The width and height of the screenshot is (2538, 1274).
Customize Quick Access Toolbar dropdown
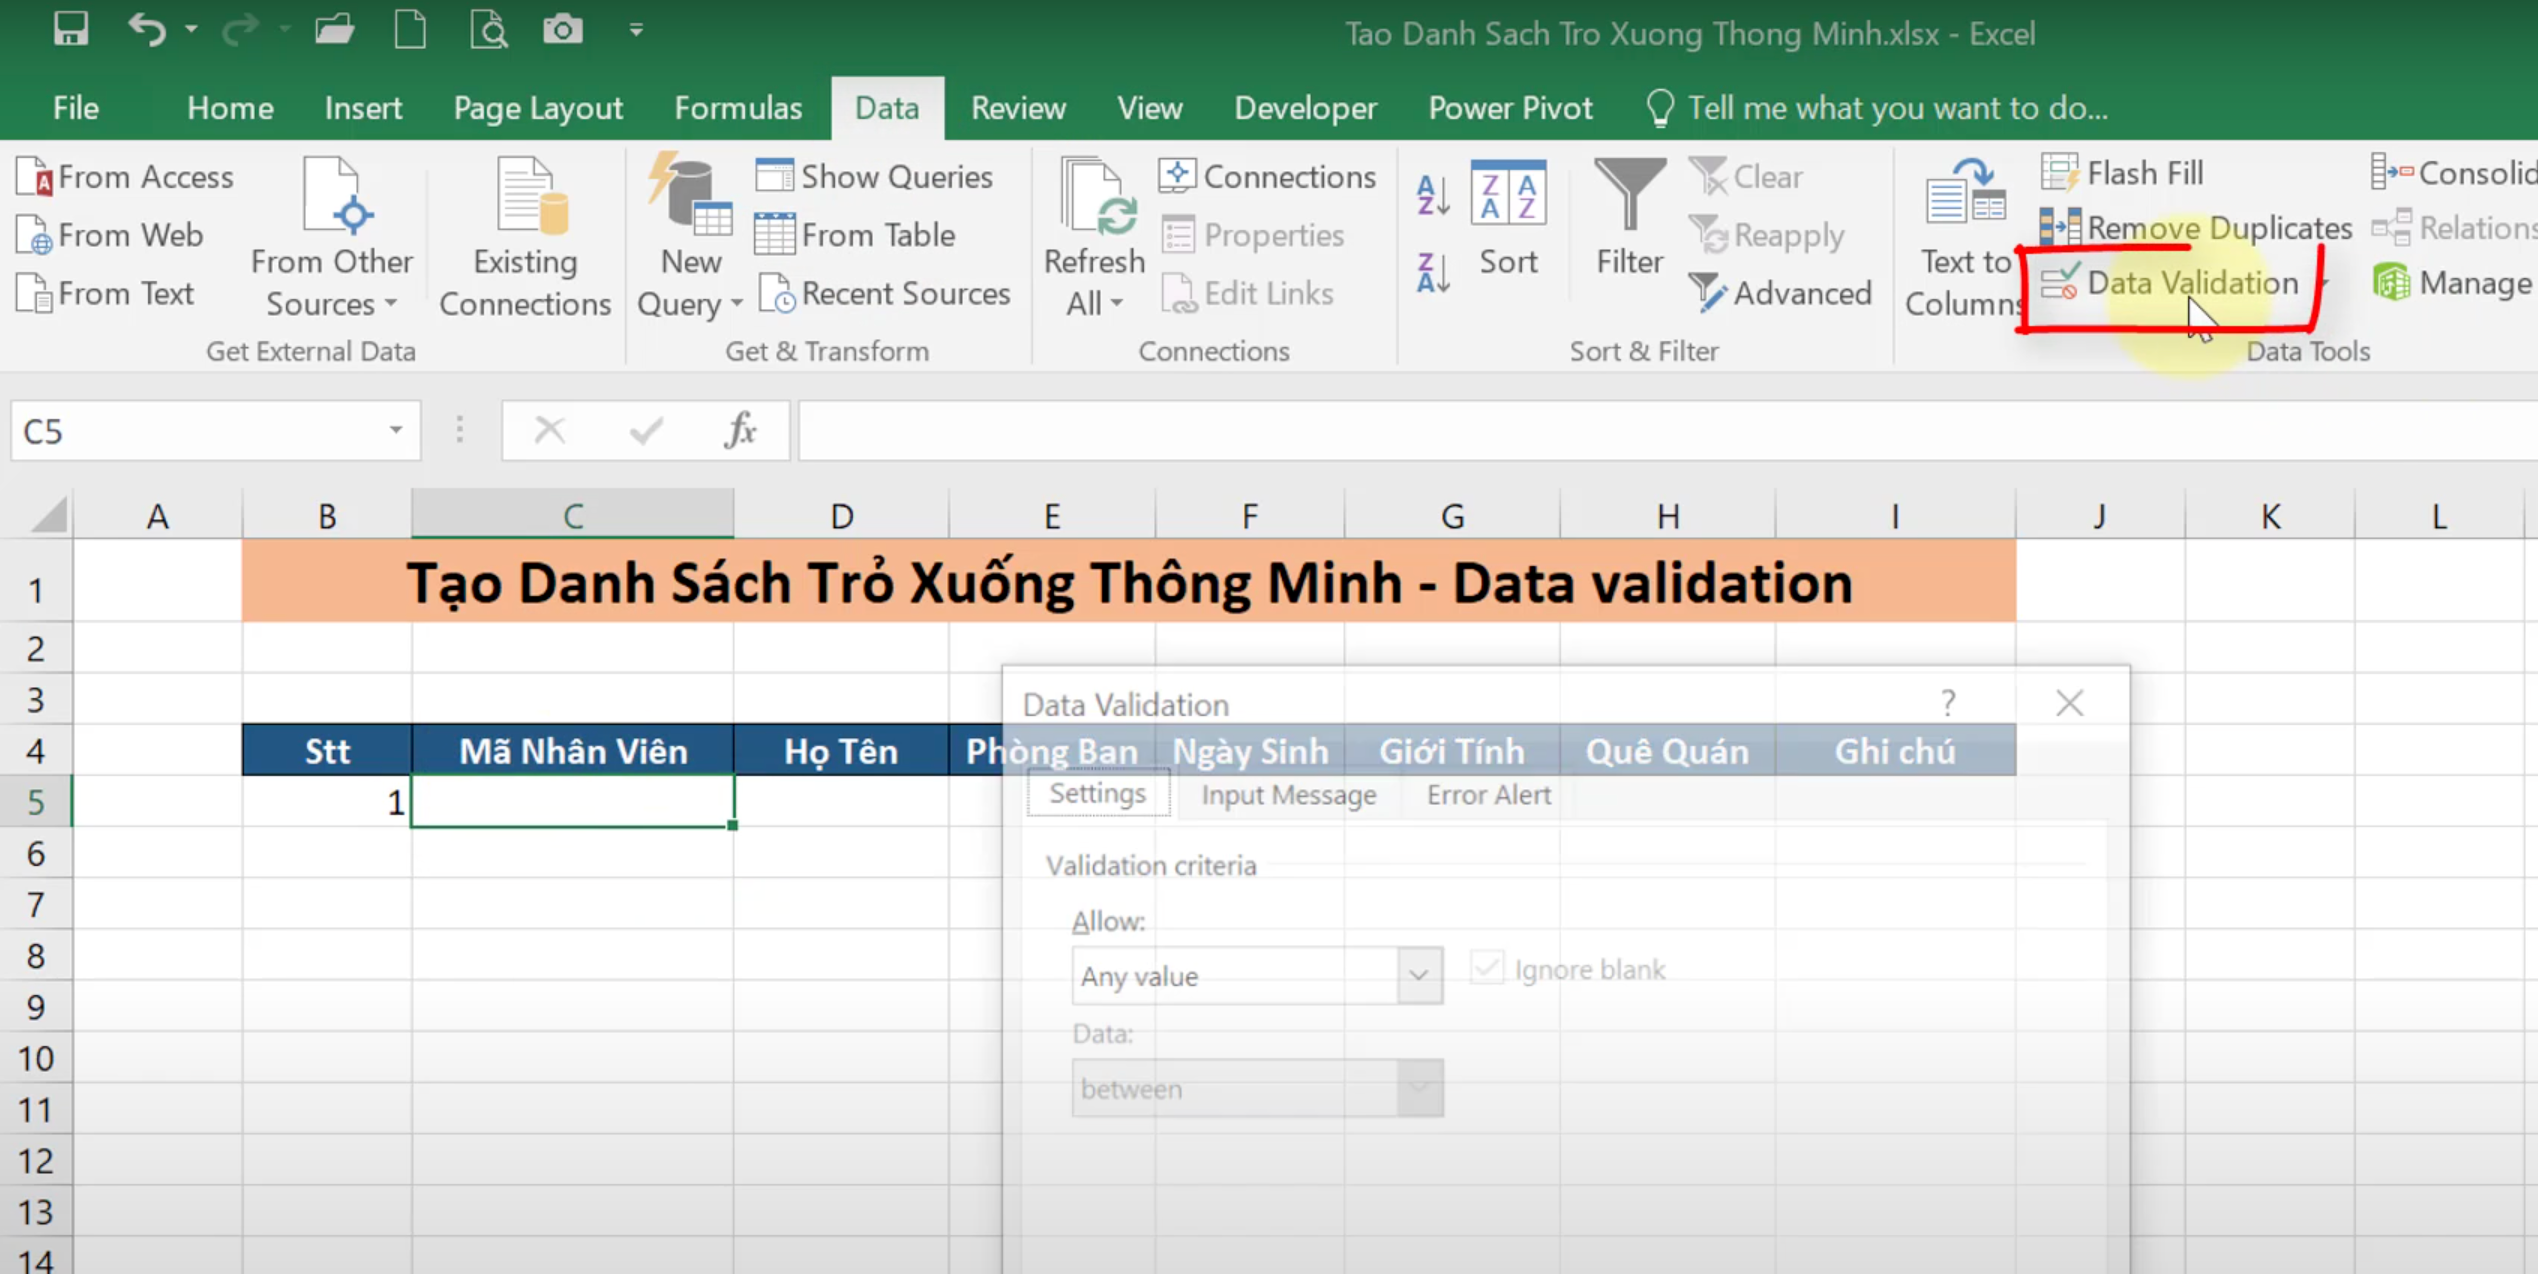point(635,30)
